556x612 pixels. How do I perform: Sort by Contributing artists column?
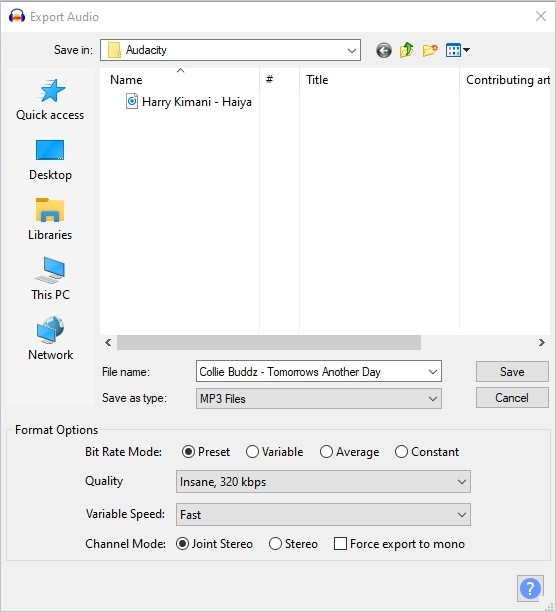(505, 80)
